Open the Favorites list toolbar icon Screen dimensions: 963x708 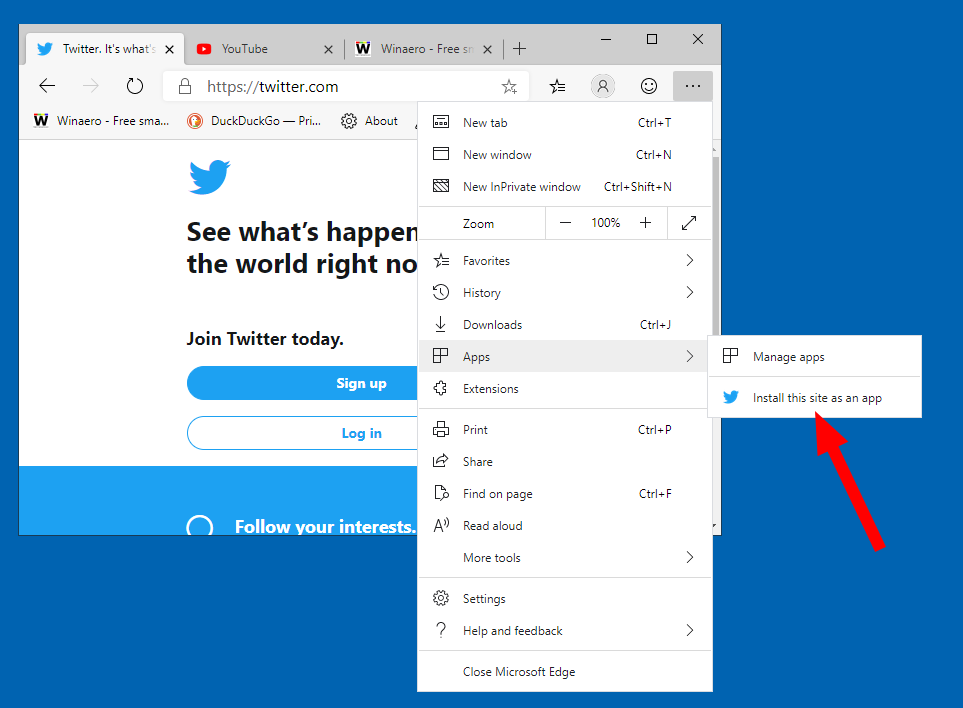point(557,87)
